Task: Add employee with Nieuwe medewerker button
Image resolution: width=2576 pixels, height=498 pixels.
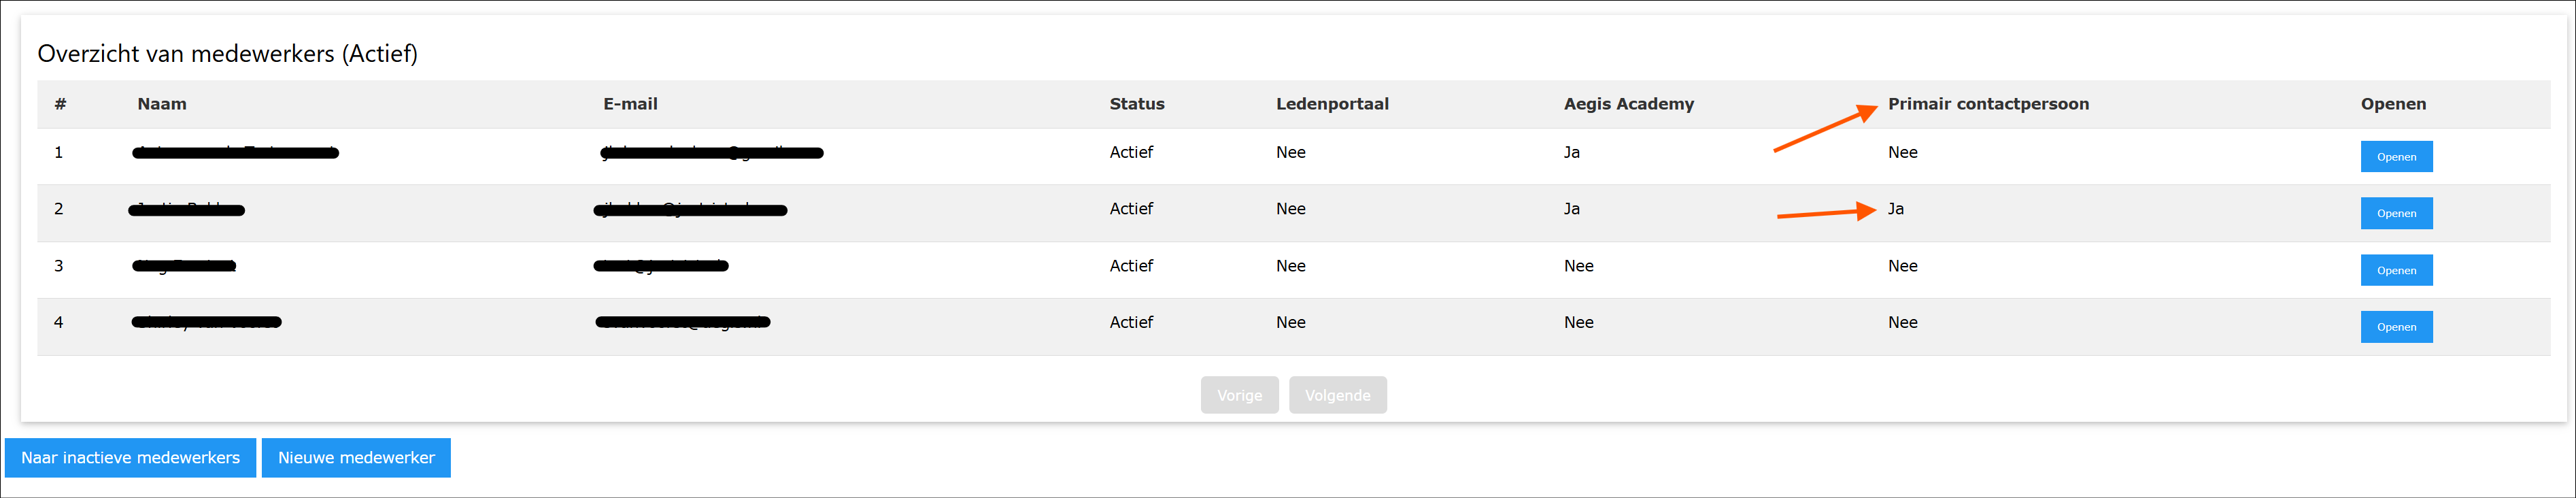Action: click(x=356, y=457)
